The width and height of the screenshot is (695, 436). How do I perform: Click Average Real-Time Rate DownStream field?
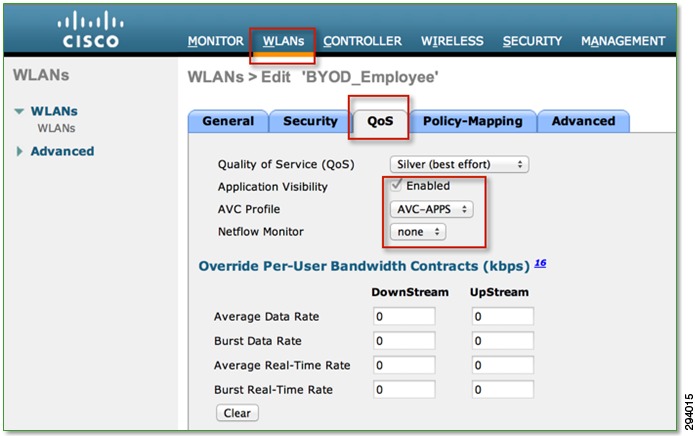(x=404, y=365)
